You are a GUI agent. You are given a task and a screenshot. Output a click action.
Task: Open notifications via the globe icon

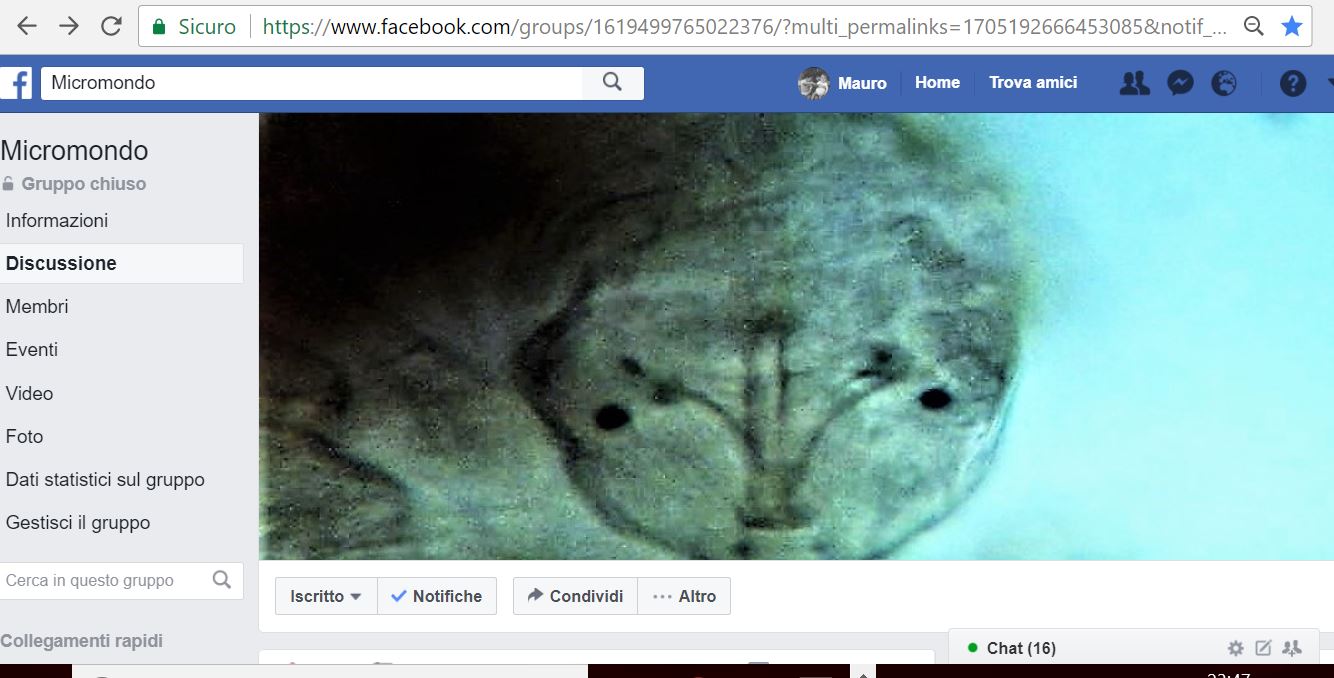pos(1224,83)
